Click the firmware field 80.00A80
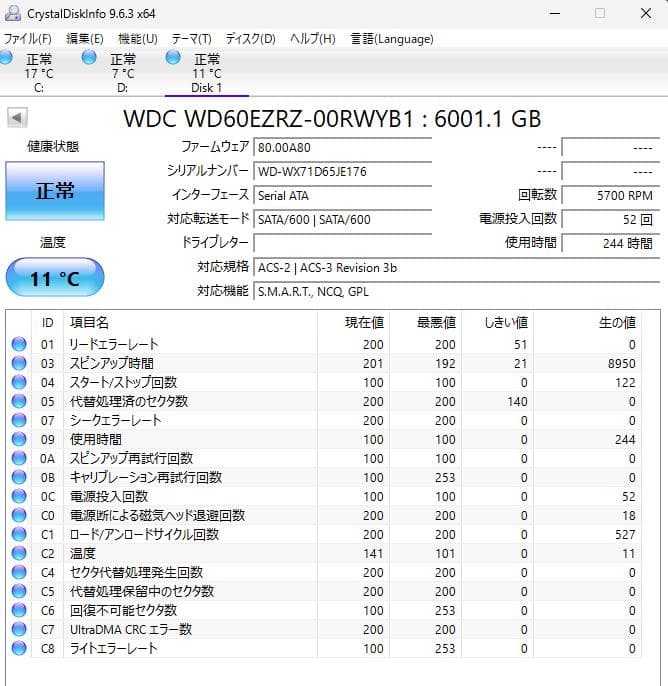668x686 pixels. pos(343,147)
